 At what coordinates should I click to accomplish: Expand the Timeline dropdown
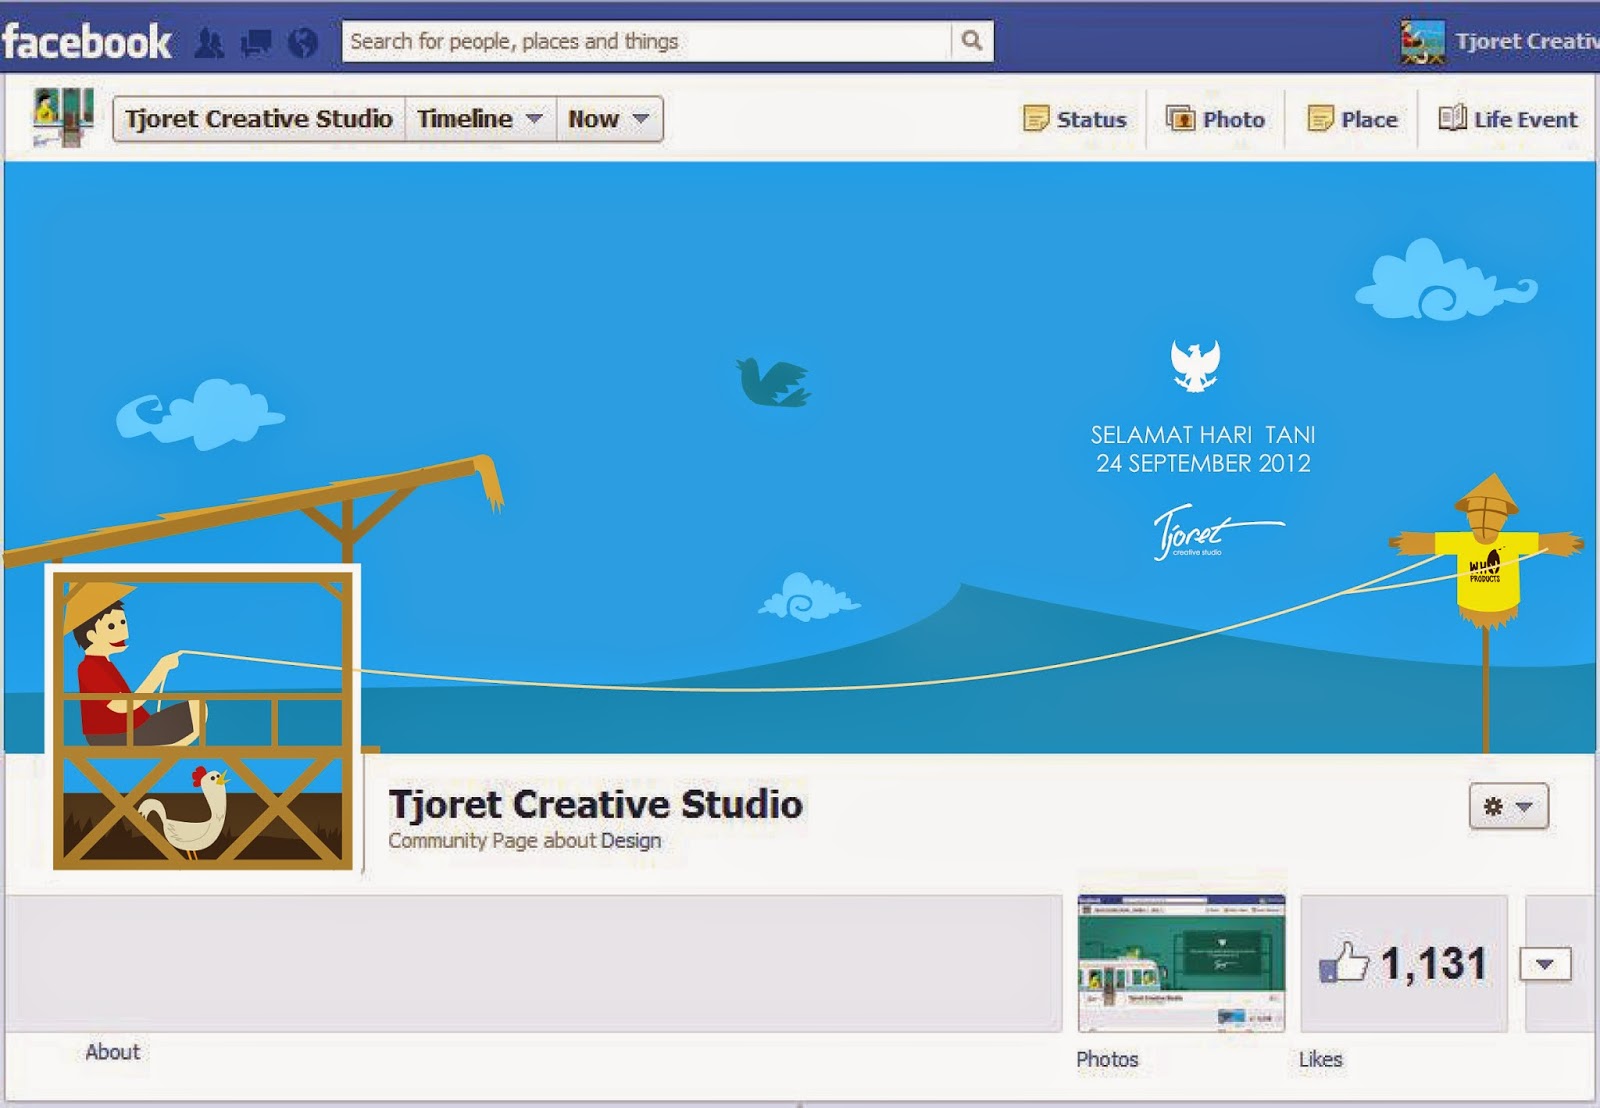(x=480, y=119)
